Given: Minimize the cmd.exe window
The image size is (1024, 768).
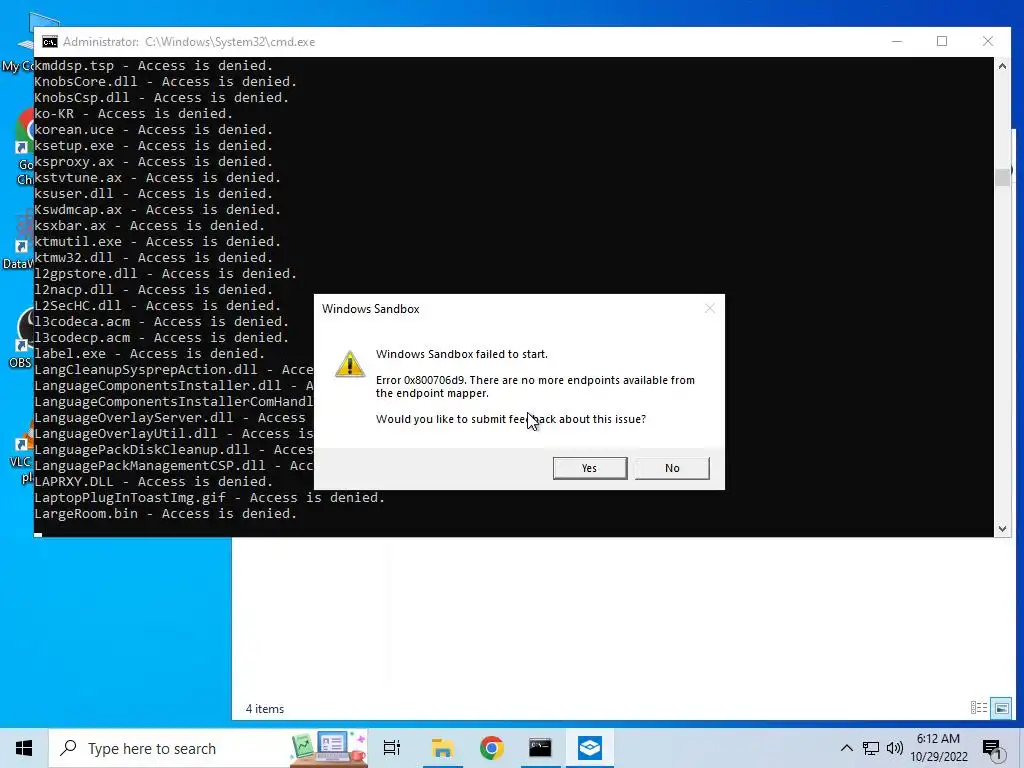Looking at the screenshot, I should coord(897,41).
